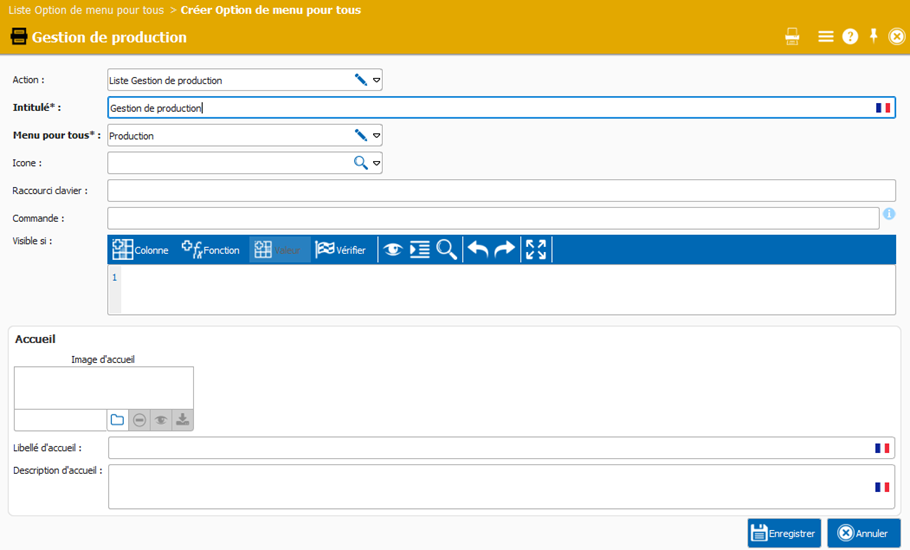Click the magnifier search icon in editor toolbar
The height and width of the screenshot is (550, 910).
446,250
